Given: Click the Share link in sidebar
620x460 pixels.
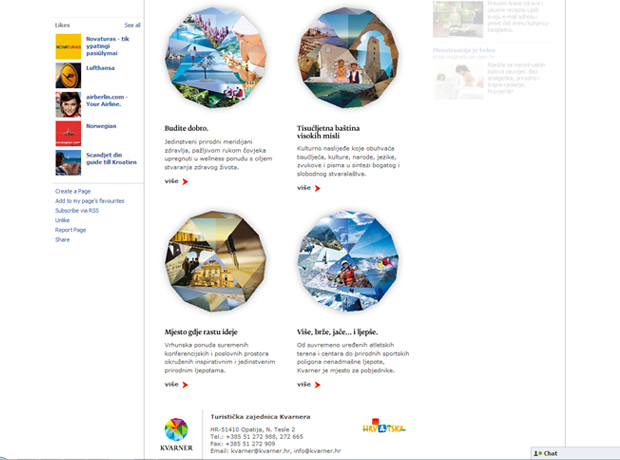Looking at the screenshot, I should [x=62, y=240].
